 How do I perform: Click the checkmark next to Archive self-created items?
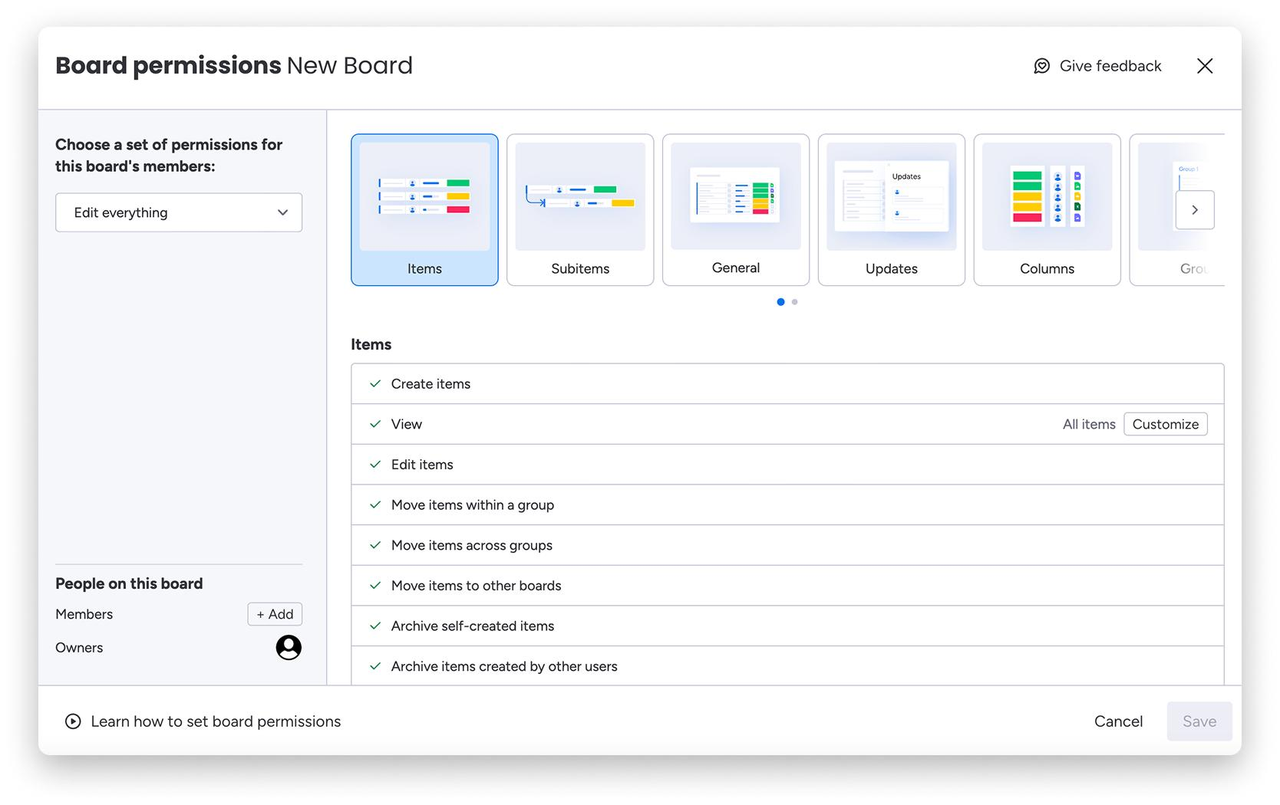pos(375,626)
